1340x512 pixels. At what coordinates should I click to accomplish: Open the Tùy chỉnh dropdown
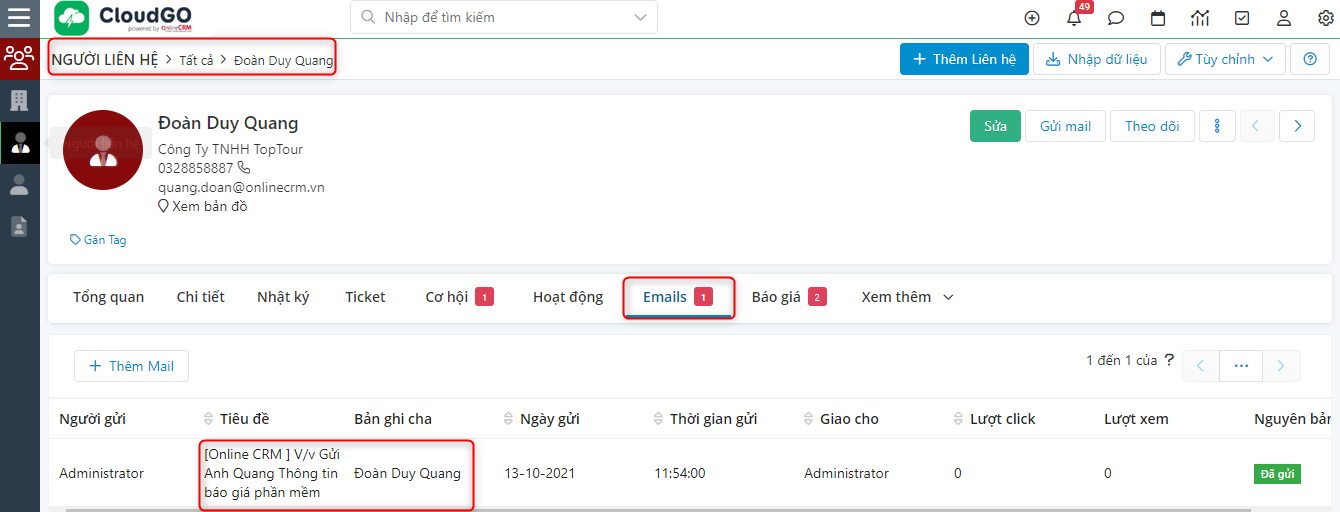tap(1225, 59)
